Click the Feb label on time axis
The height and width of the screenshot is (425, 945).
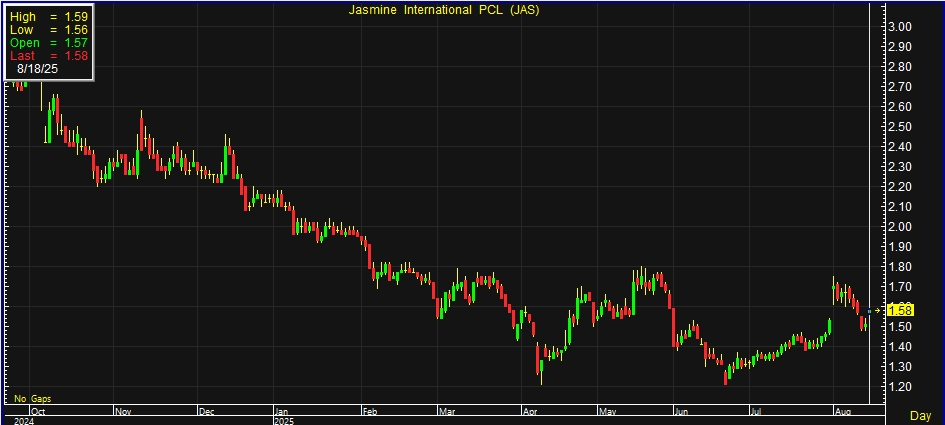tap(369, 412)
